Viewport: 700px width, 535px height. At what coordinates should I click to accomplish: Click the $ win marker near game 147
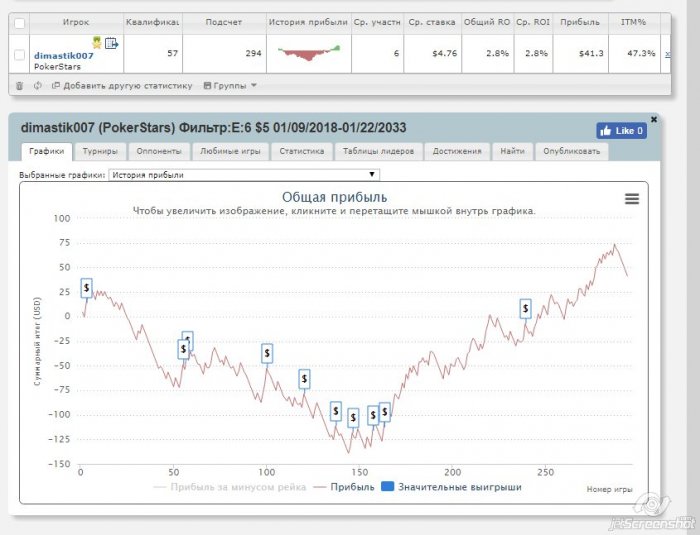(x=353, y=418)
